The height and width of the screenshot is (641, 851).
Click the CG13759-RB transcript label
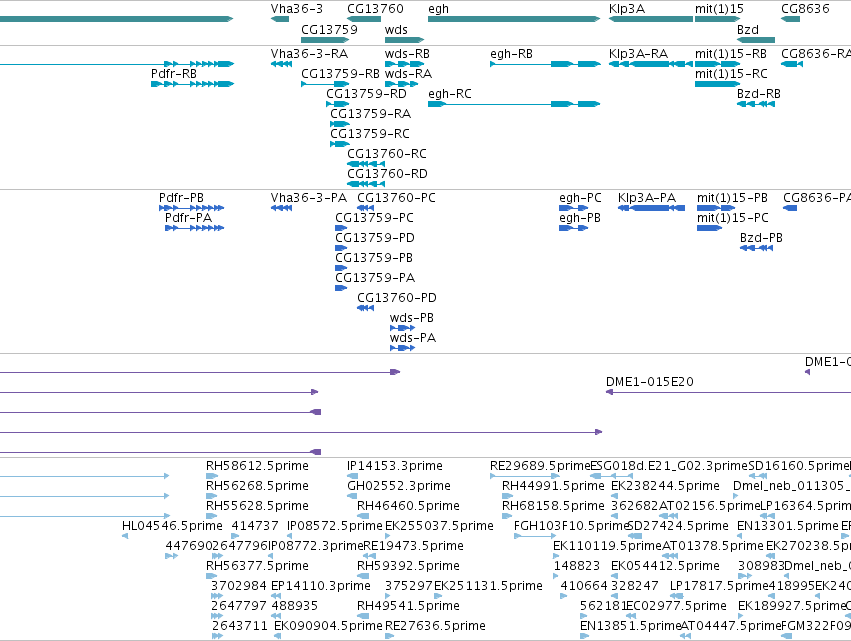tap(340, 73)
